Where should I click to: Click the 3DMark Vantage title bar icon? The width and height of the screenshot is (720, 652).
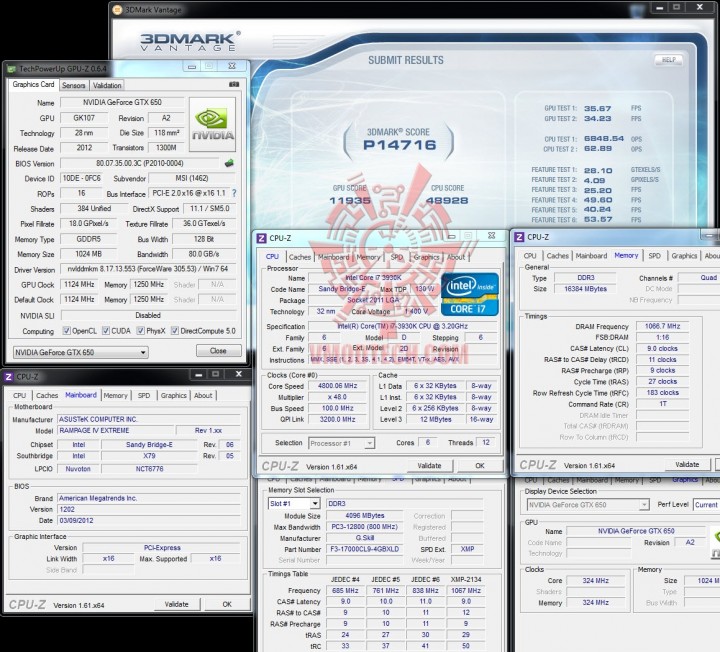click(x=118, y=10)
